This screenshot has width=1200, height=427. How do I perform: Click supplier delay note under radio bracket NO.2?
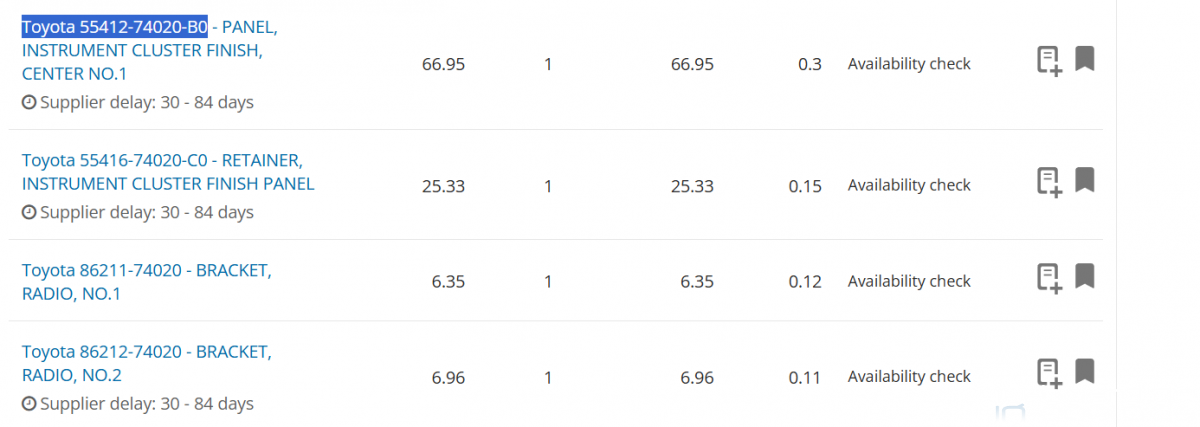(x=138, y=404)
